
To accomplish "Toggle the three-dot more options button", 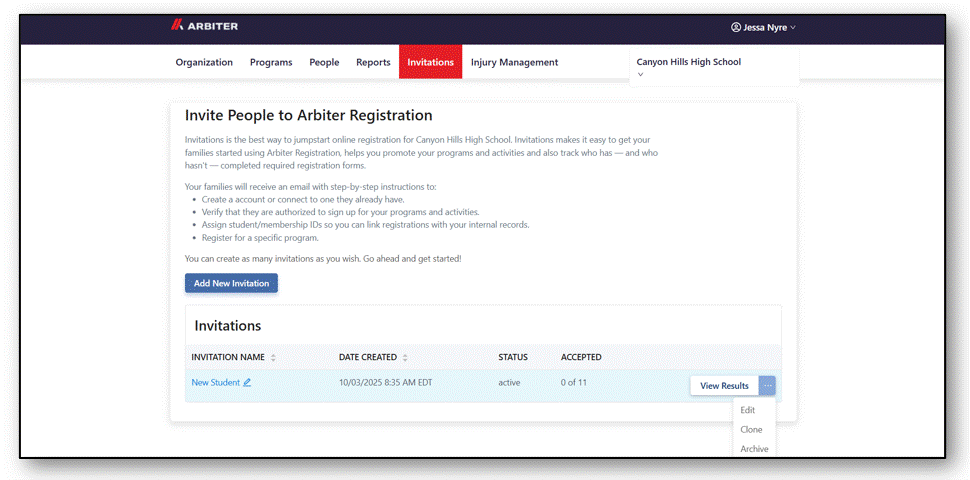I will coord(767,385).
